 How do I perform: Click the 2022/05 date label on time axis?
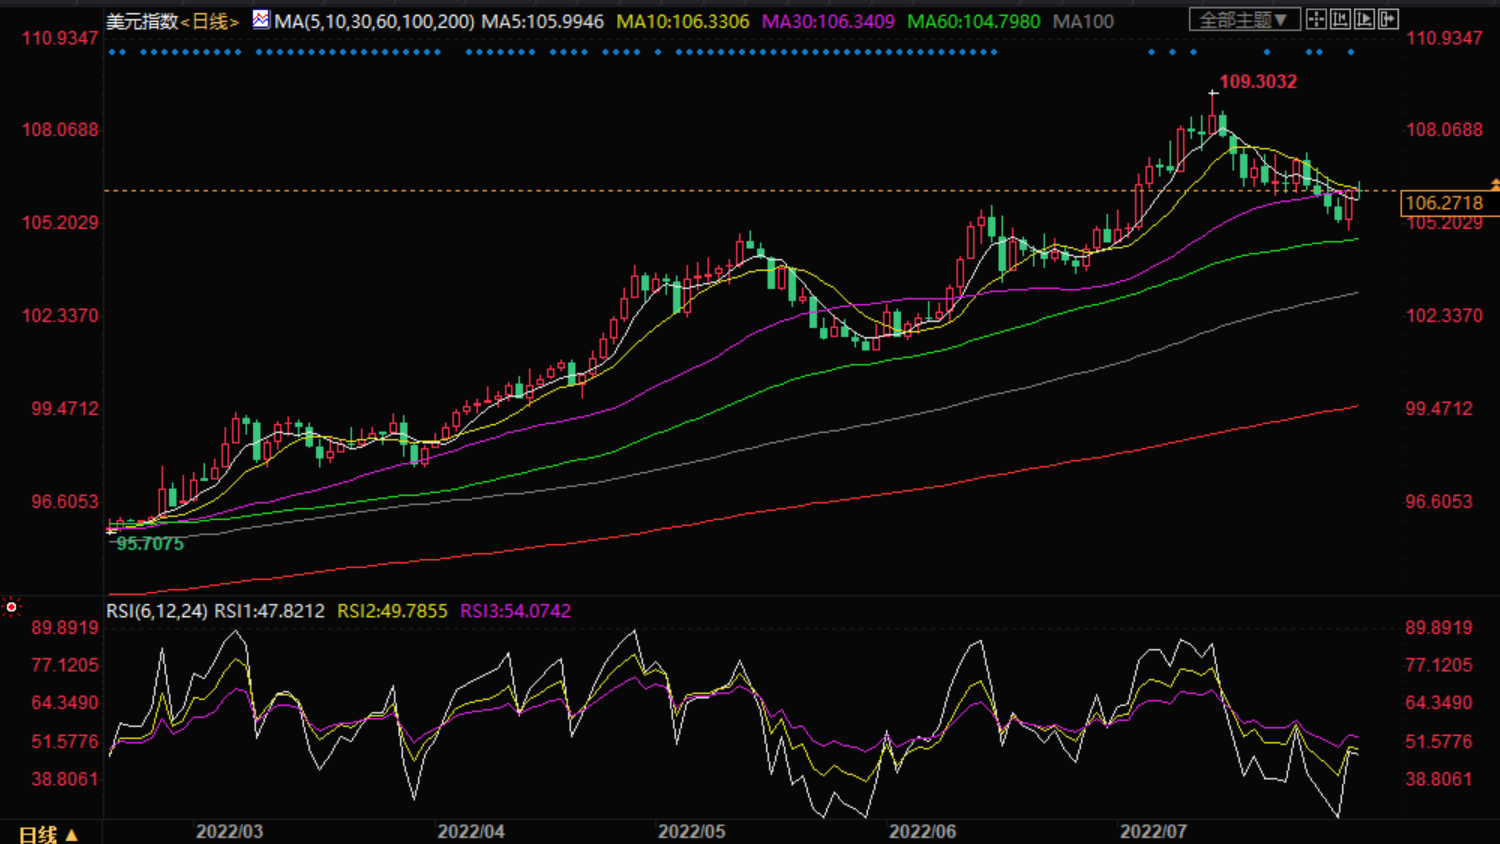coord(691,832)
